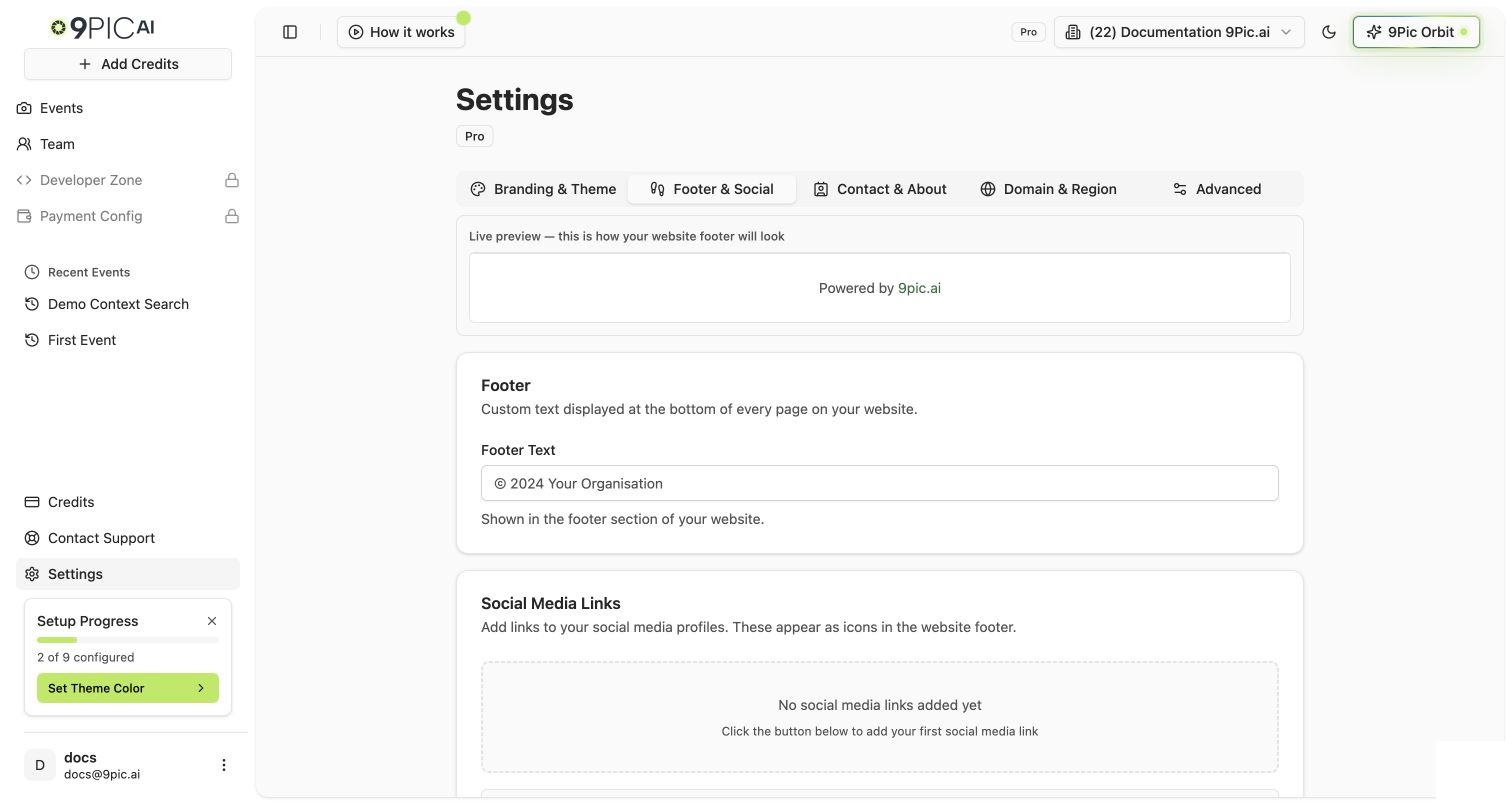Open docs account three-dot menu
This screenshot has height=805, width=1512.
[x=224, y=765]
